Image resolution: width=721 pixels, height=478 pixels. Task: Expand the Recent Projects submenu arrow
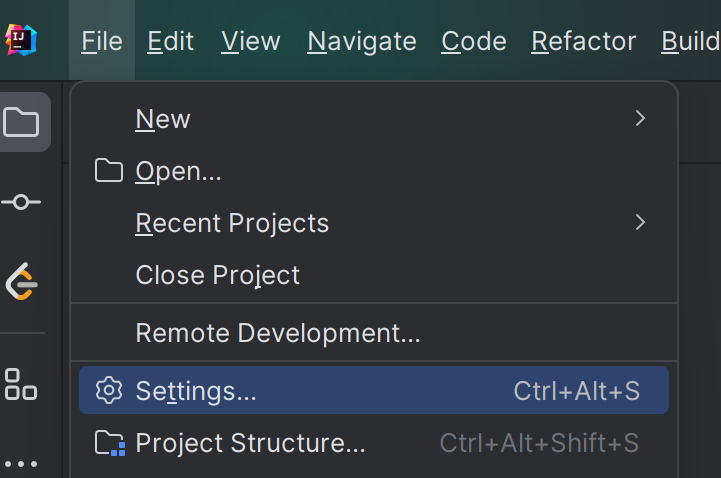(640, 222)
